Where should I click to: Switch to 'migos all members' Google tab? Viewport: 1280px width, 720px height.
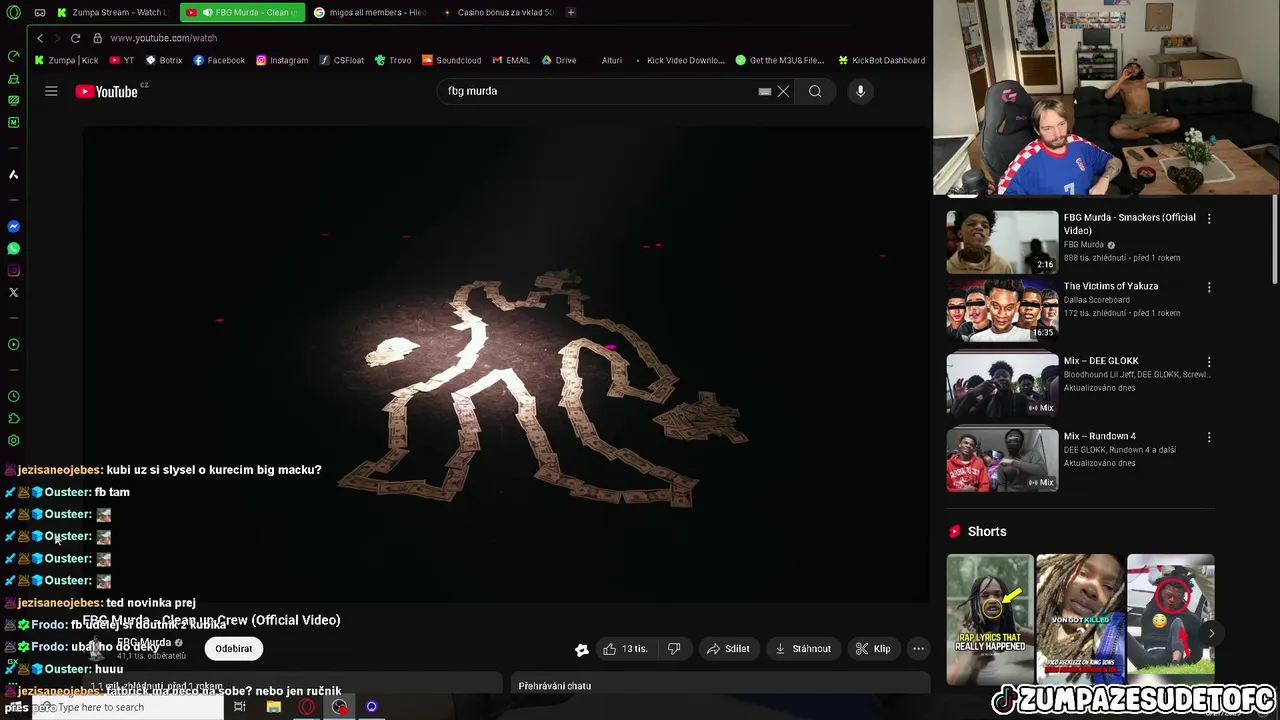(370, 12)
